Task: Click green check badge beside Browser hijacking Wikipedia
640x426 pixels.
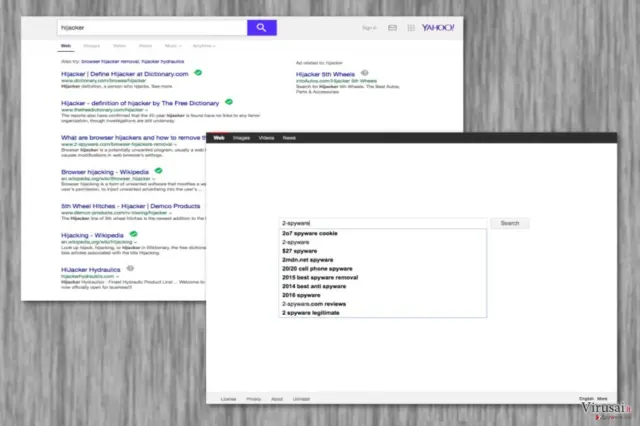Action: (x=158, y=171)
